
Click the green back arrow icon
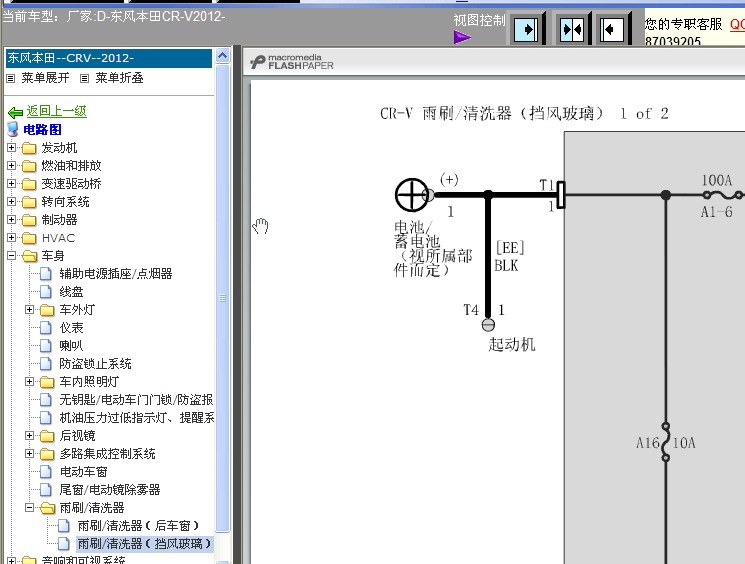coord(16,113)
